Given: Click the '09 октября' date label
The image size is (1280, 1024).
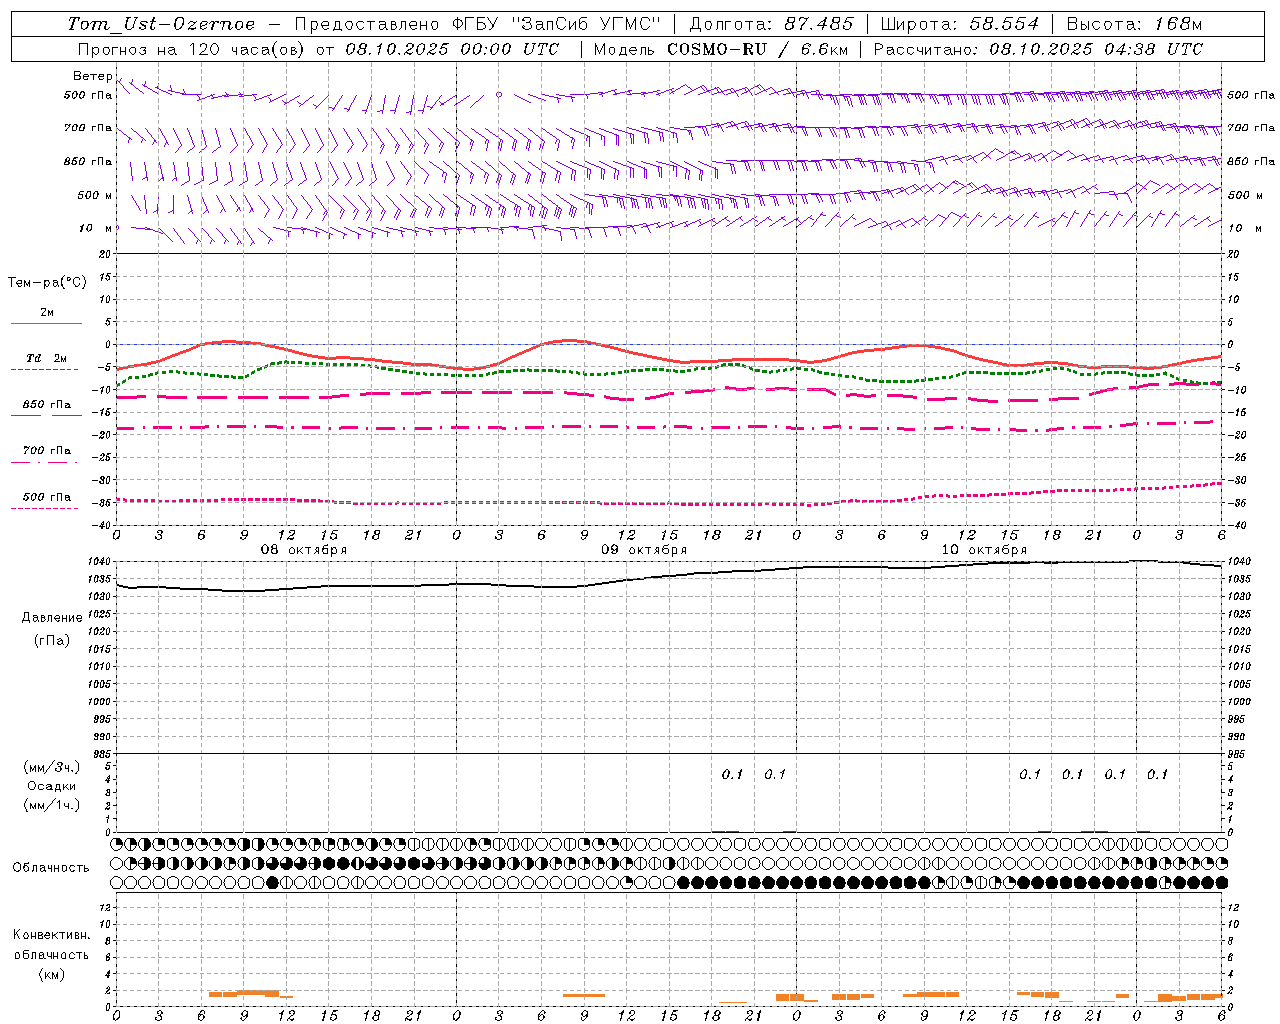Looking at the screenshot, I should click(x=644, y=549).
